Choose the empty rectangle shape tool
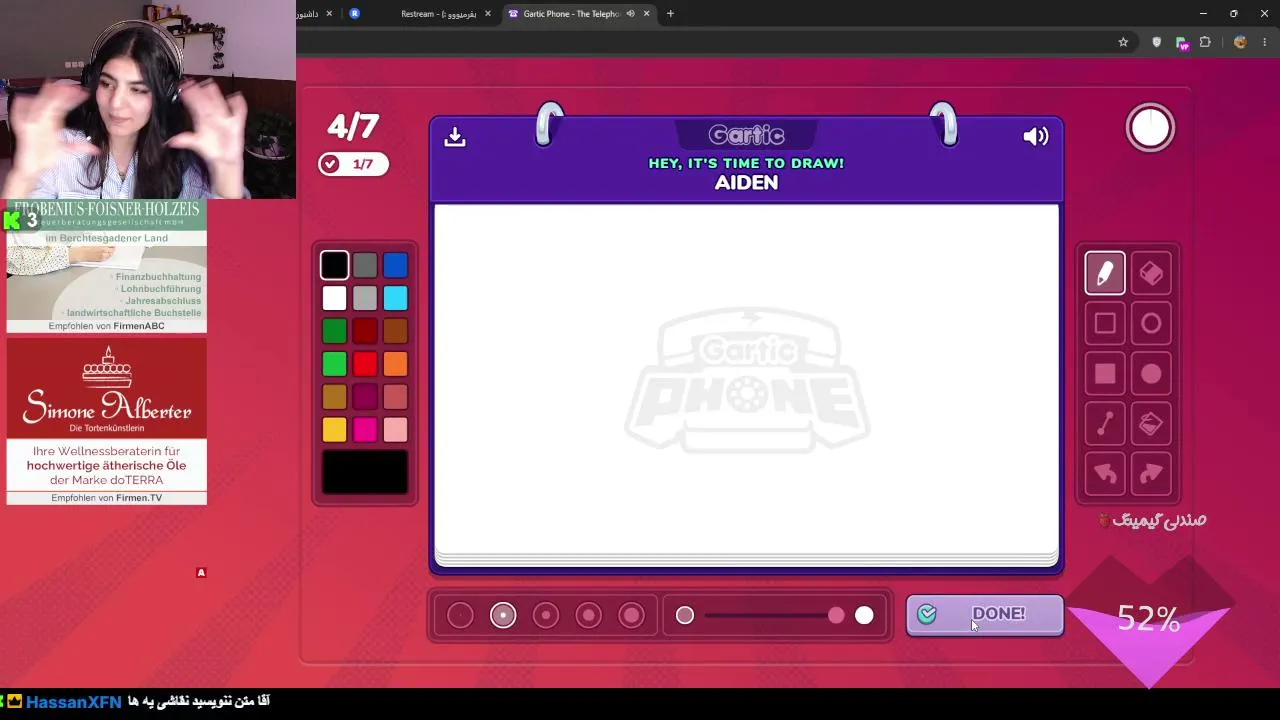Image resolution: width=1280 pixels, height=720 pixels. (1105, 323)
